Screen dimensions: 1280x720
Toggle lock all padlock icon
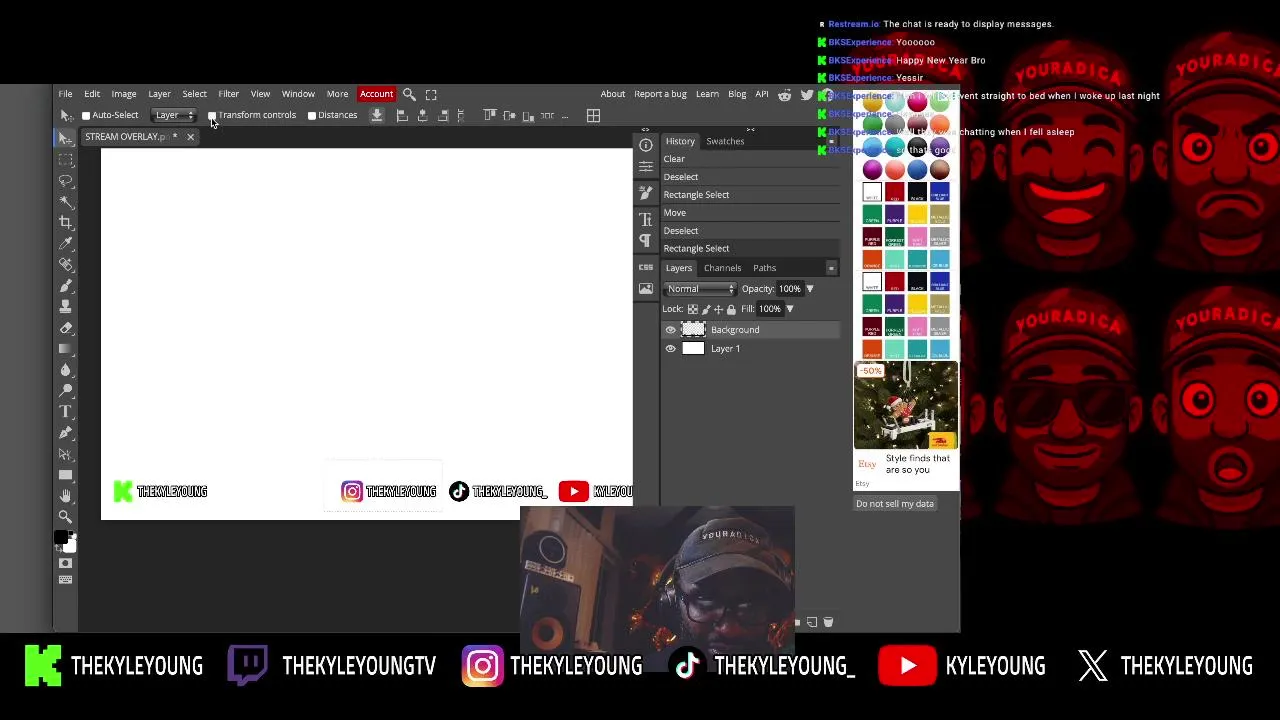pyautogui.click(x=731, y=309)
